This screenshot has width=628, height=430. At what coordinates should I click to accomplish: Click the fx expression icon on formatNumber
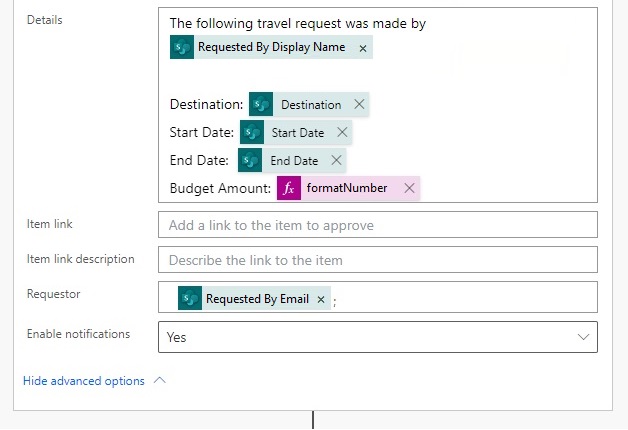click(x=289, y=188)
